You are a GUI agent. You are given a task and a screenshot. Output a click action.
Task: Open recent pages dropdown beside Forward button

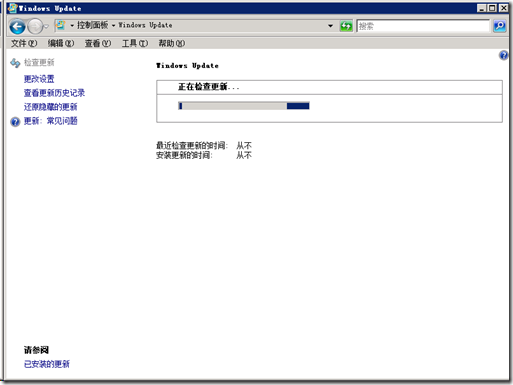pyautogui.click(x=47, y=26)
